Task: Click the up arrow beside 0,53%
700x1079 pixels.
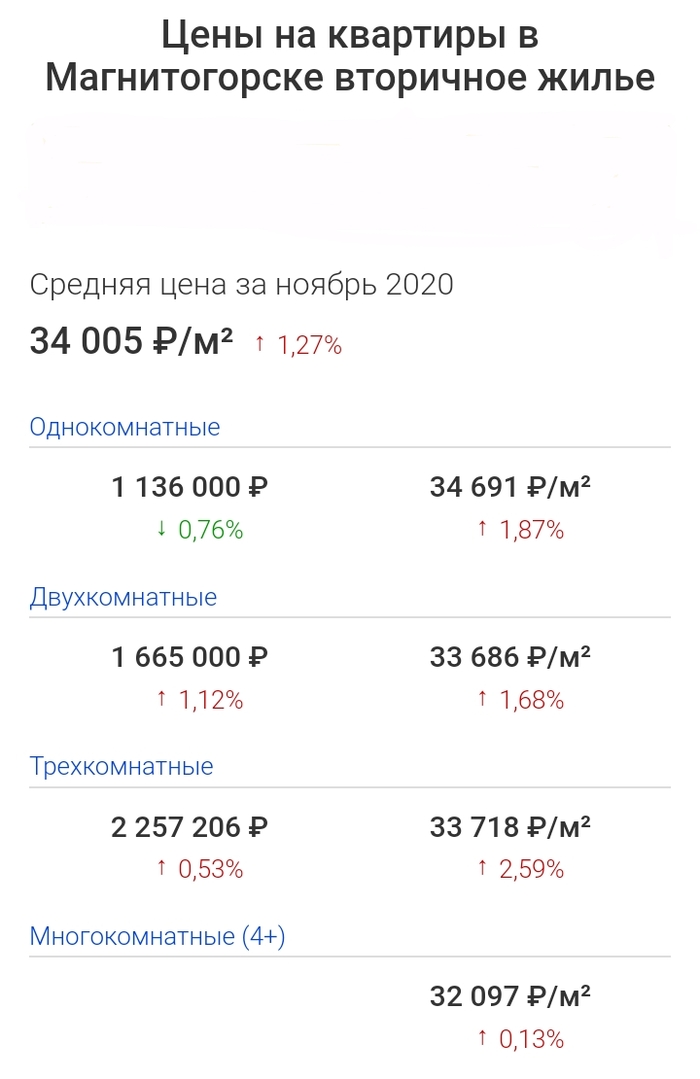Action: click(161, 870)
